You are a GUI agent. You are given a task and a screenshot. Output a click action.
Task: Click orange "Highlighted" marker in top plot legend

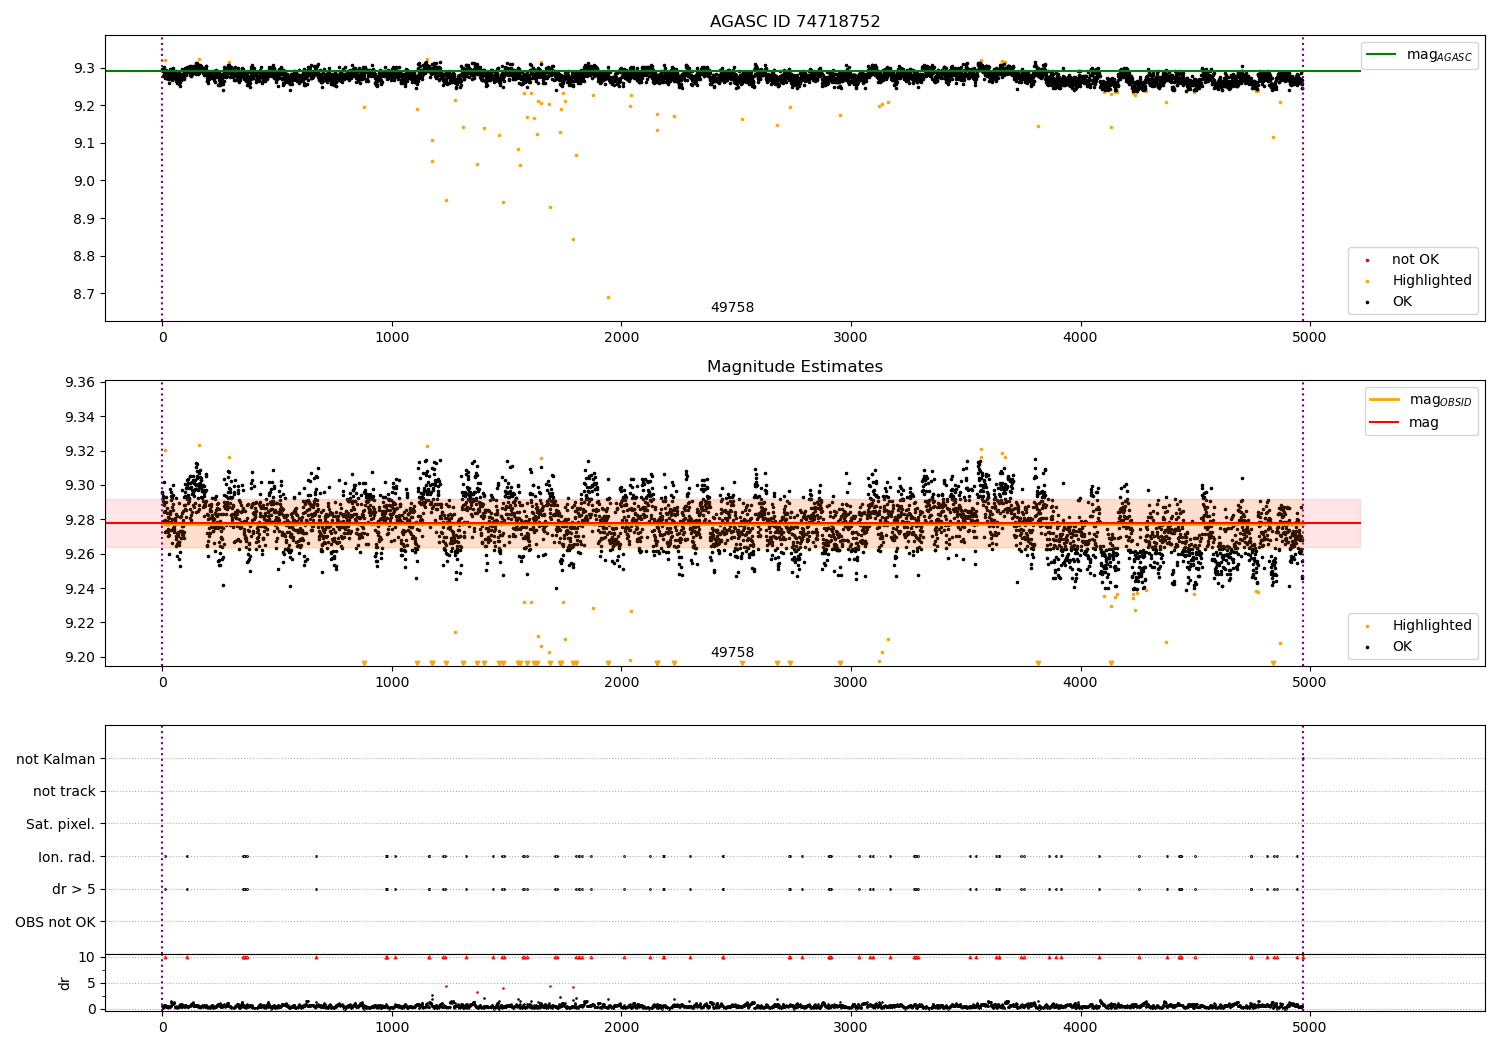tap(1367, 282)
